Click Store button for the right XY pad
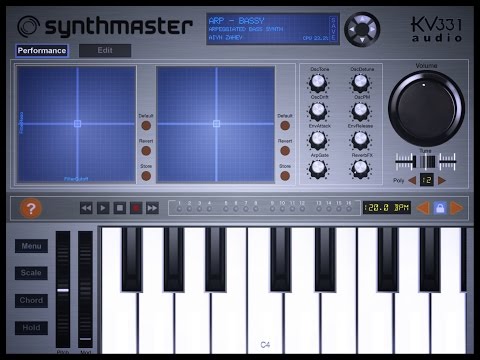Screen dimensions: 480x360 coord(285,176)
